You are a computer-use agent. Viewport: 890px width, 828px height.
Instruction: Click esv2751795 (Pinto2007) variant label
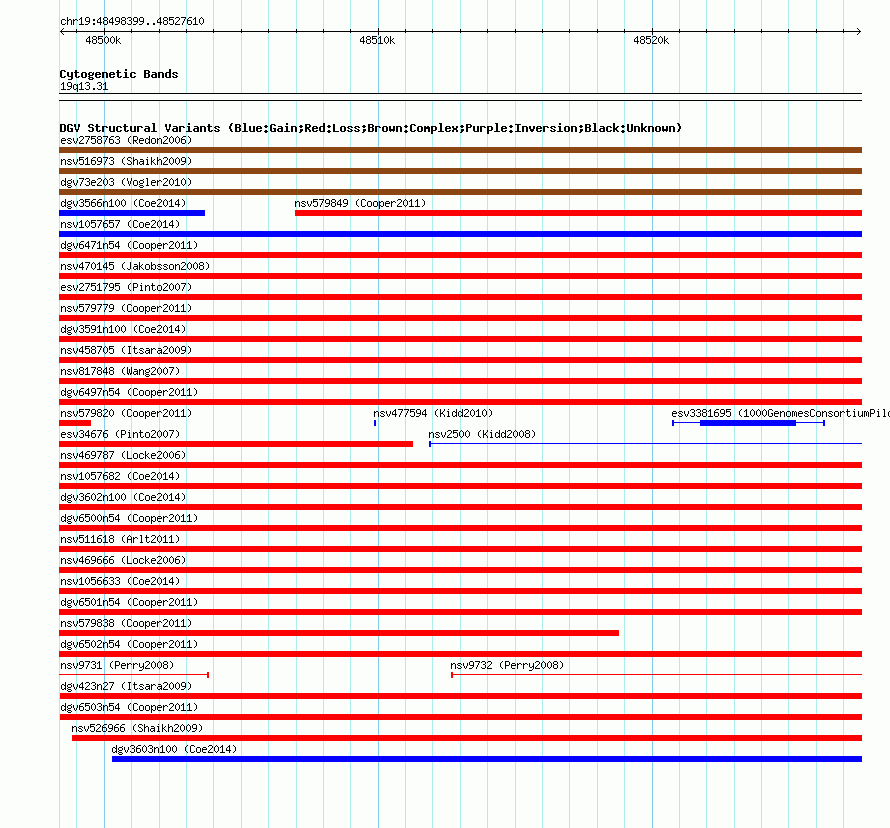tap(126, 287)
